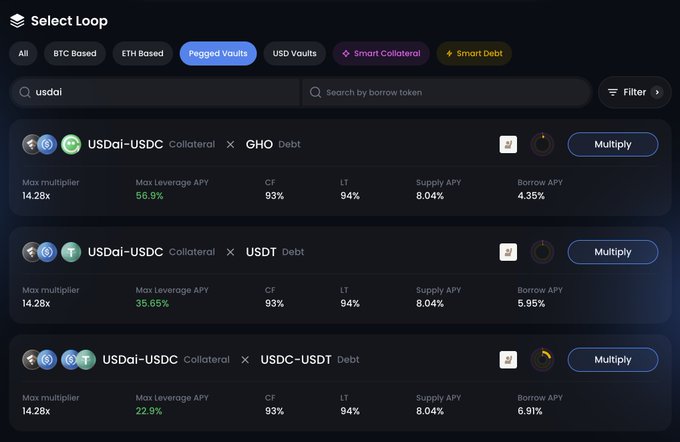The height and width of the screenshot is (442, 680).
Task: Select the All filter tab
Action: click(23, 53)
